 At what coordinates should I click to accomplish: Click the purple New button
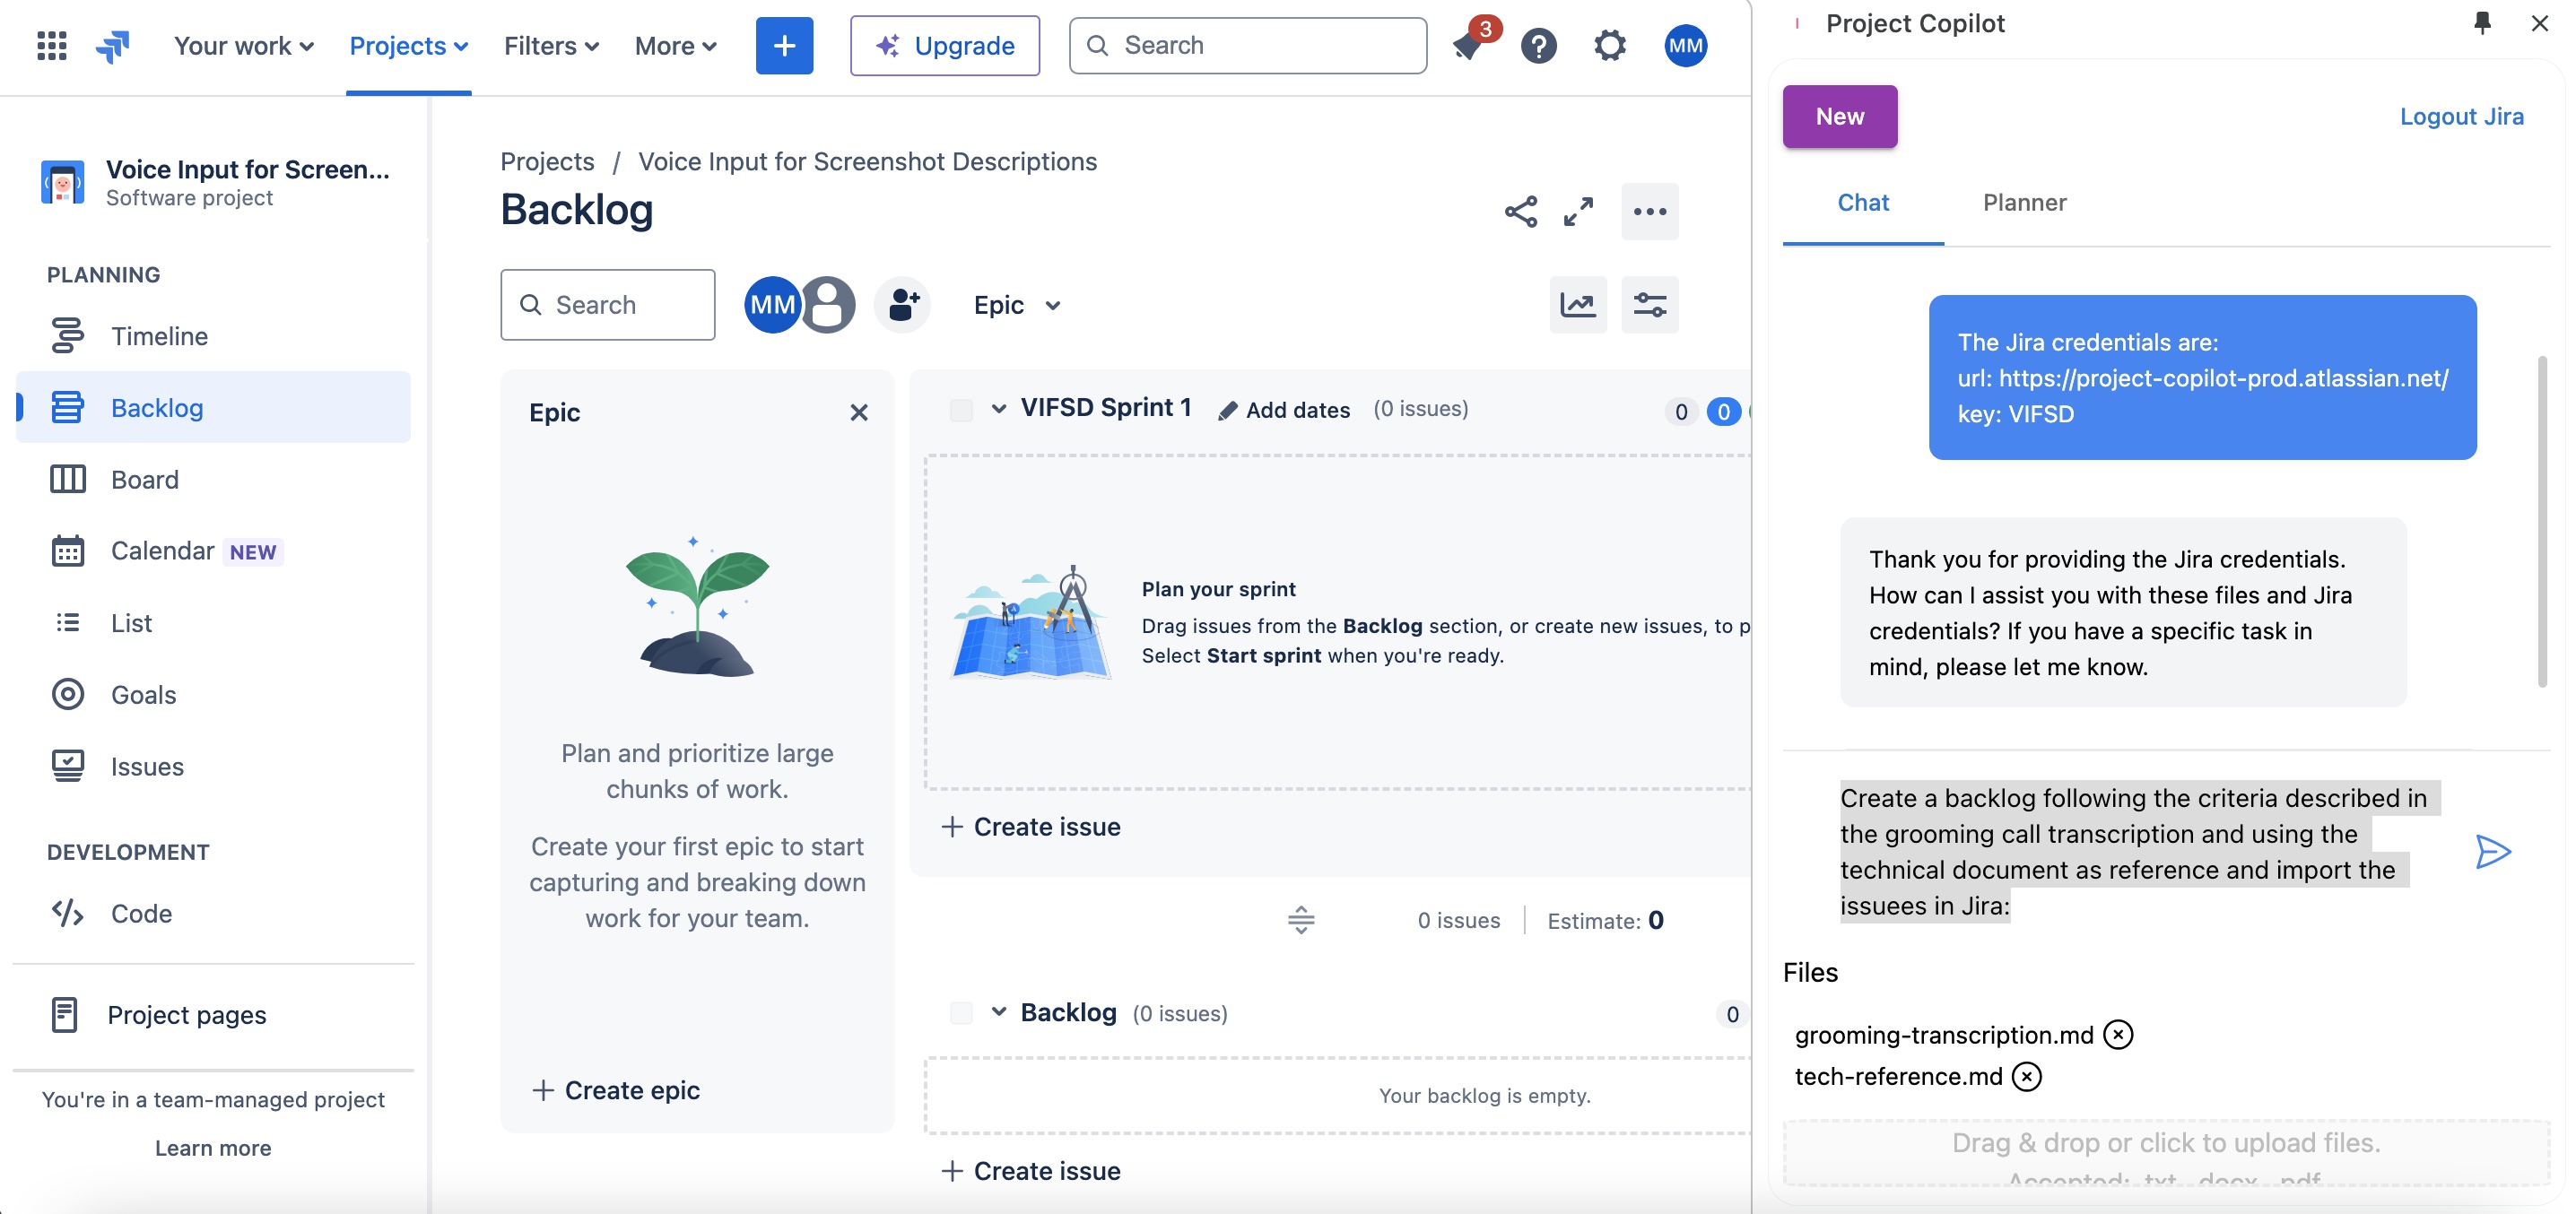(x=1839, y=116)
